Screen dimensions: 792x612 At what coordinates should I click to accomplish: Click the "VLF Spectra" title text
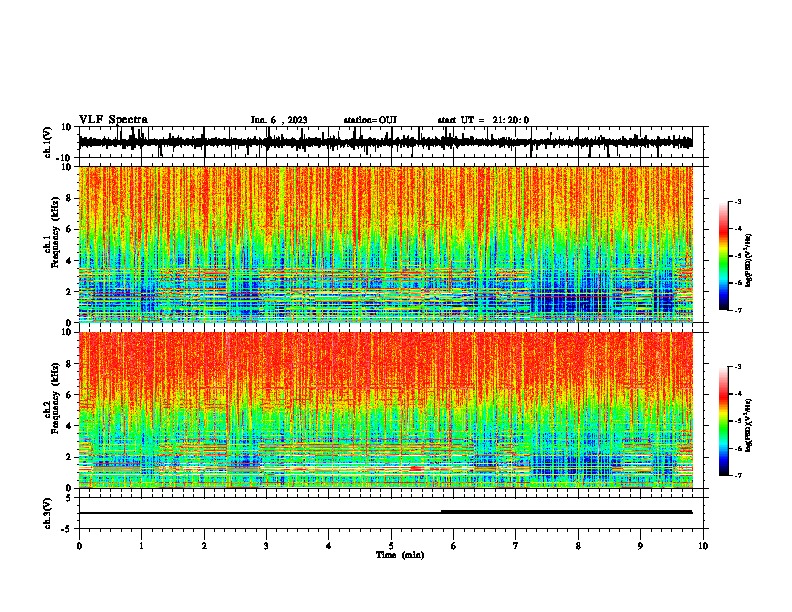113,120
